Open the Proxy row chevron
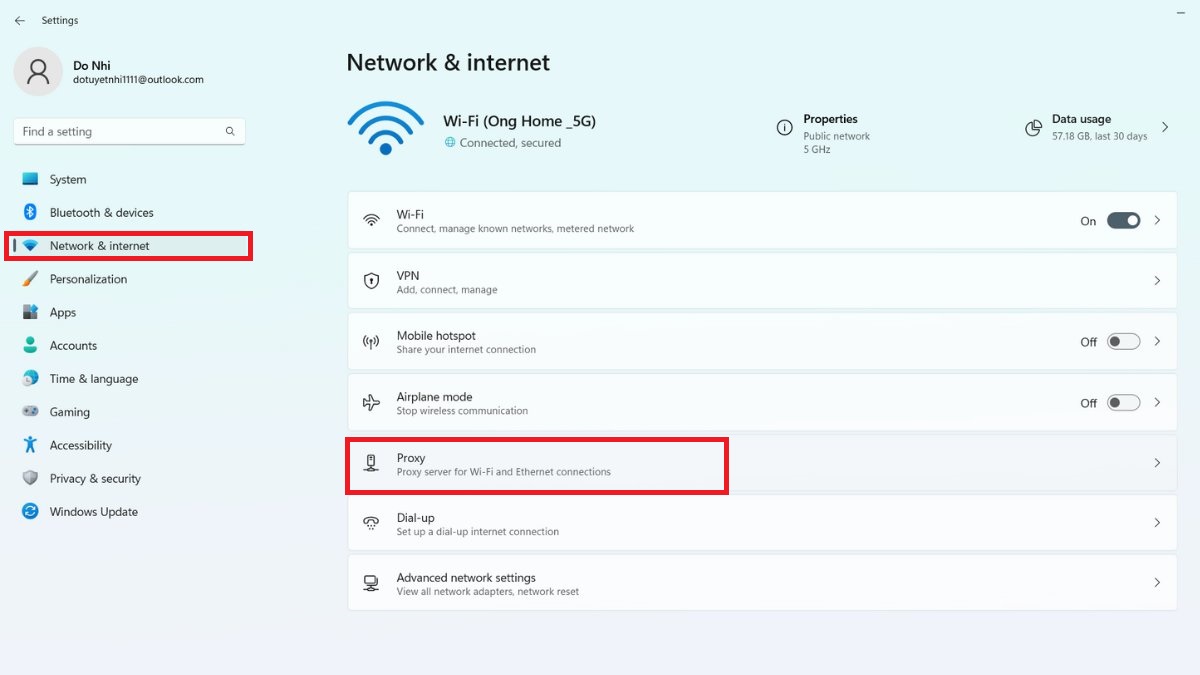Screen dimensions: 1200x675 point(1157,463)
